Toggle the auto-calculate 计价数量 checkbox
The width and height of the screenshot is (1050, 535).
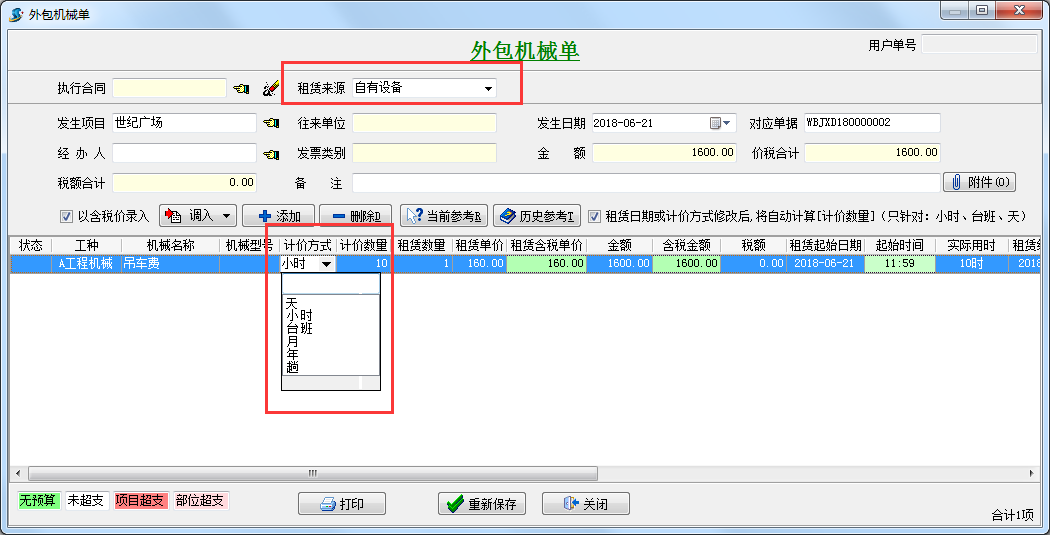[594, 216]
